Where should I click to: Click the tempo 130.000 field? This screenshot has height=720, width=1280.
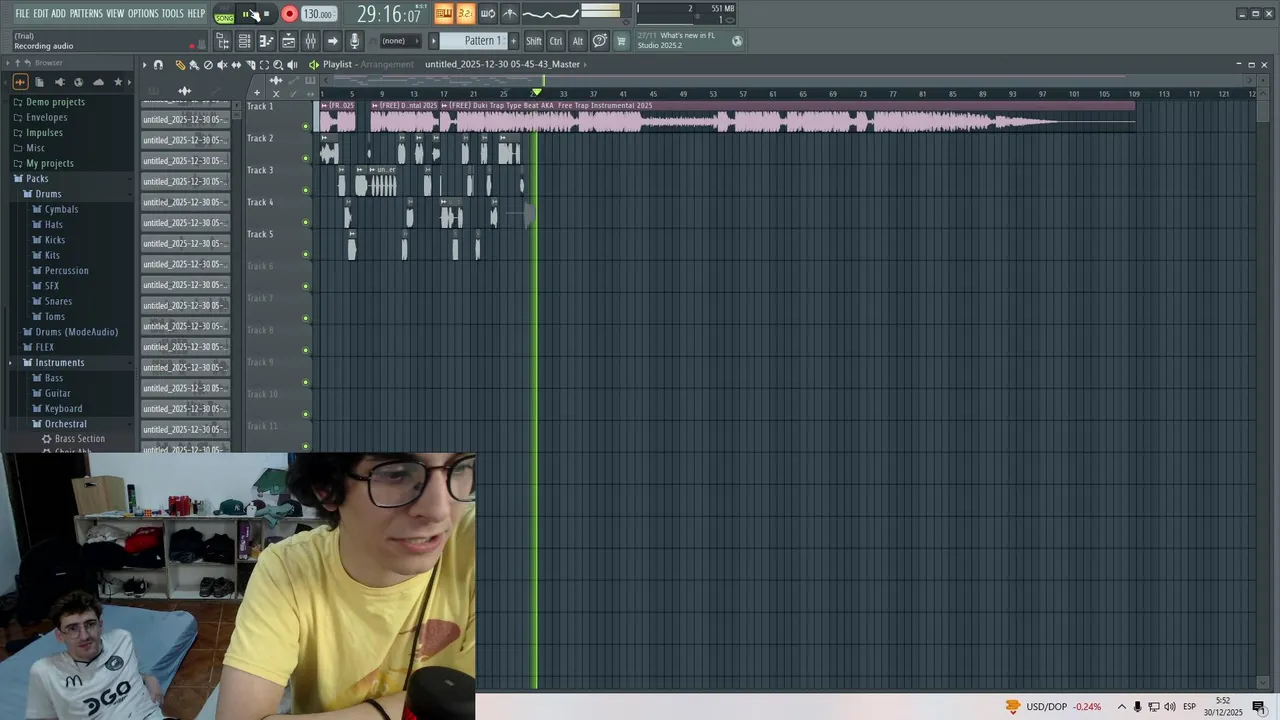[318, 14]
